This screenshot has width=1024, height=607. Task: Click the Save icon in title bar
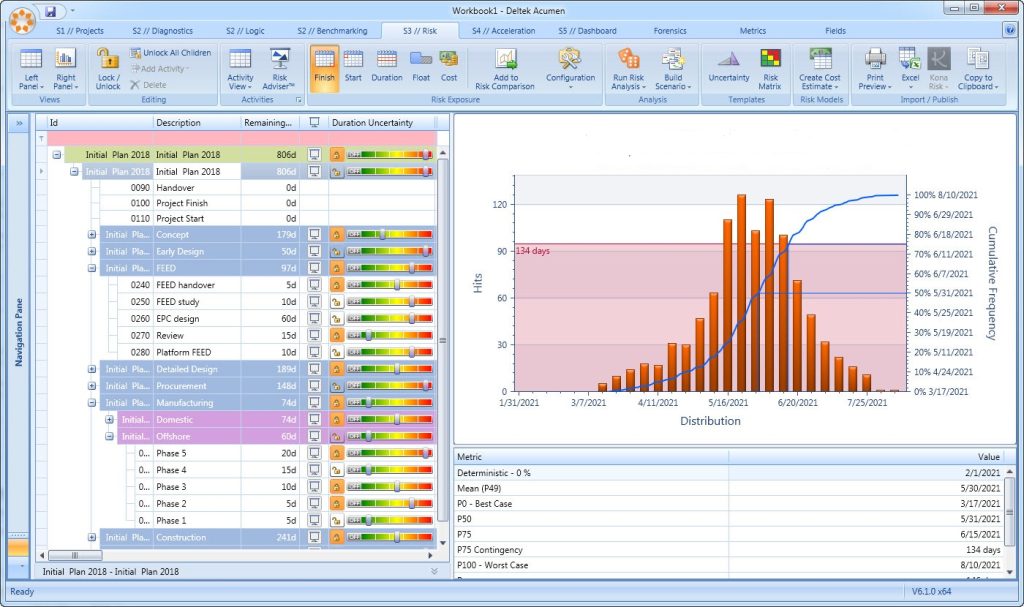(x=51, y=11)
